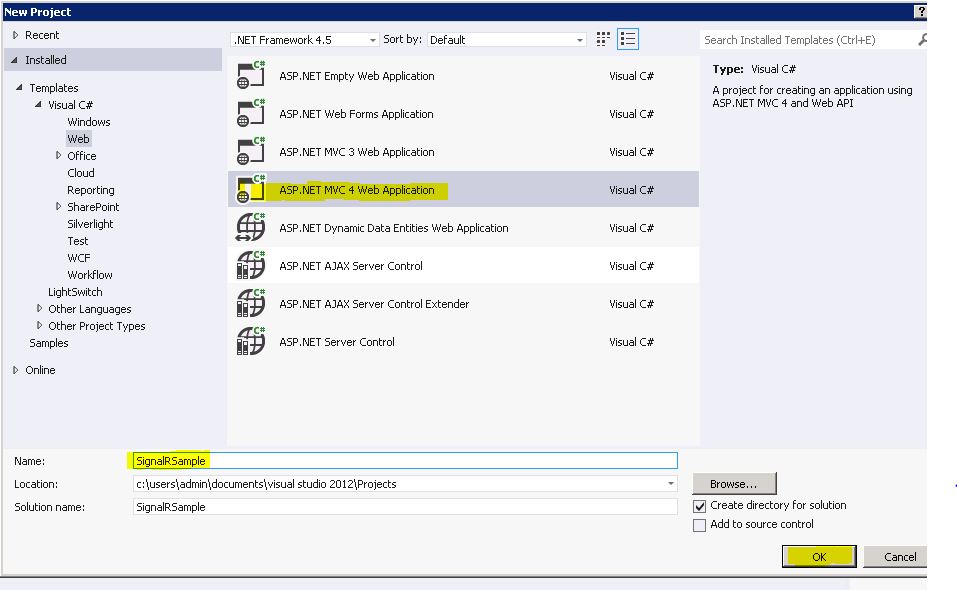Switch to medium icons list view
Viewport: 957px width, 590px height.
(628, 40)
